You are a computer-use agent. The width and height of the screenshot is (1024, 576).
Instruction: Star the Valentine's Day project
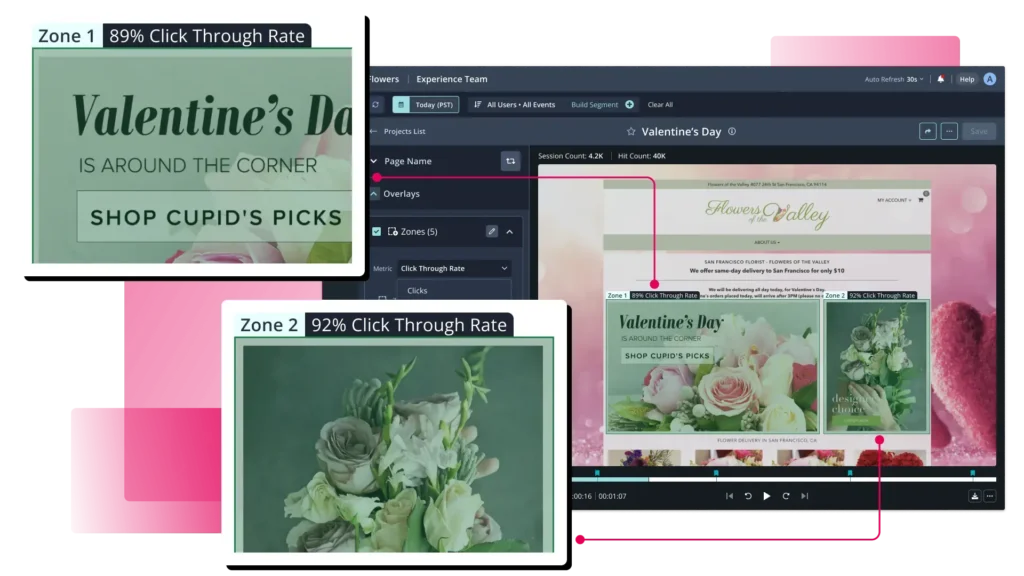pos(631,132)
